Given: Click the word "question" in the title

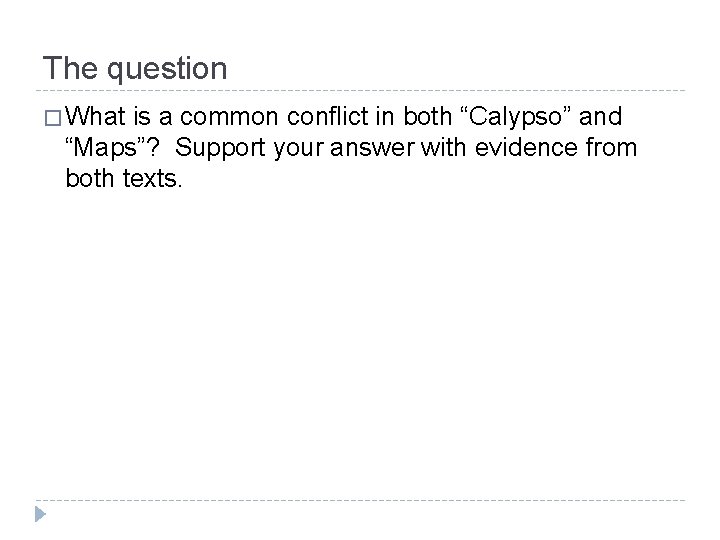Looking at the screenshot, I should (x=167, y=70).
